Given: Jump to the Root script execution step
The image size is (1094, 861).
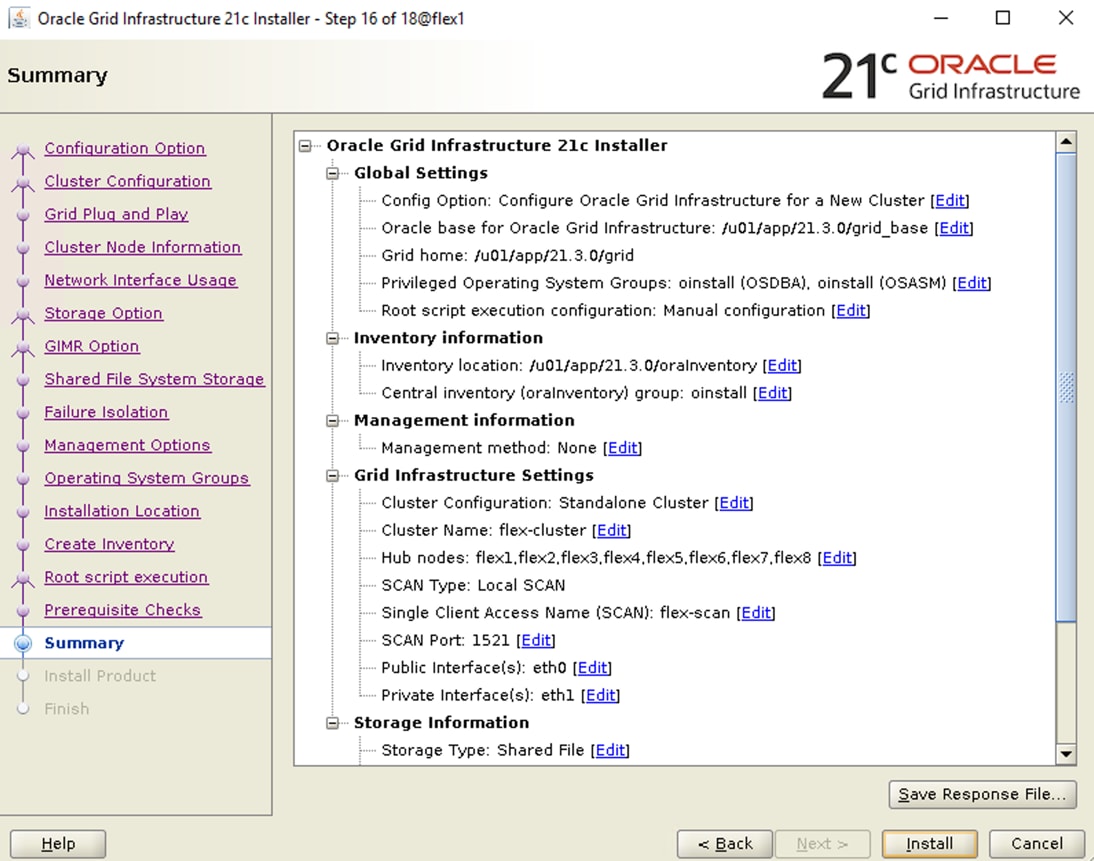Looking at the screenshot, I should tap(126, 577).
